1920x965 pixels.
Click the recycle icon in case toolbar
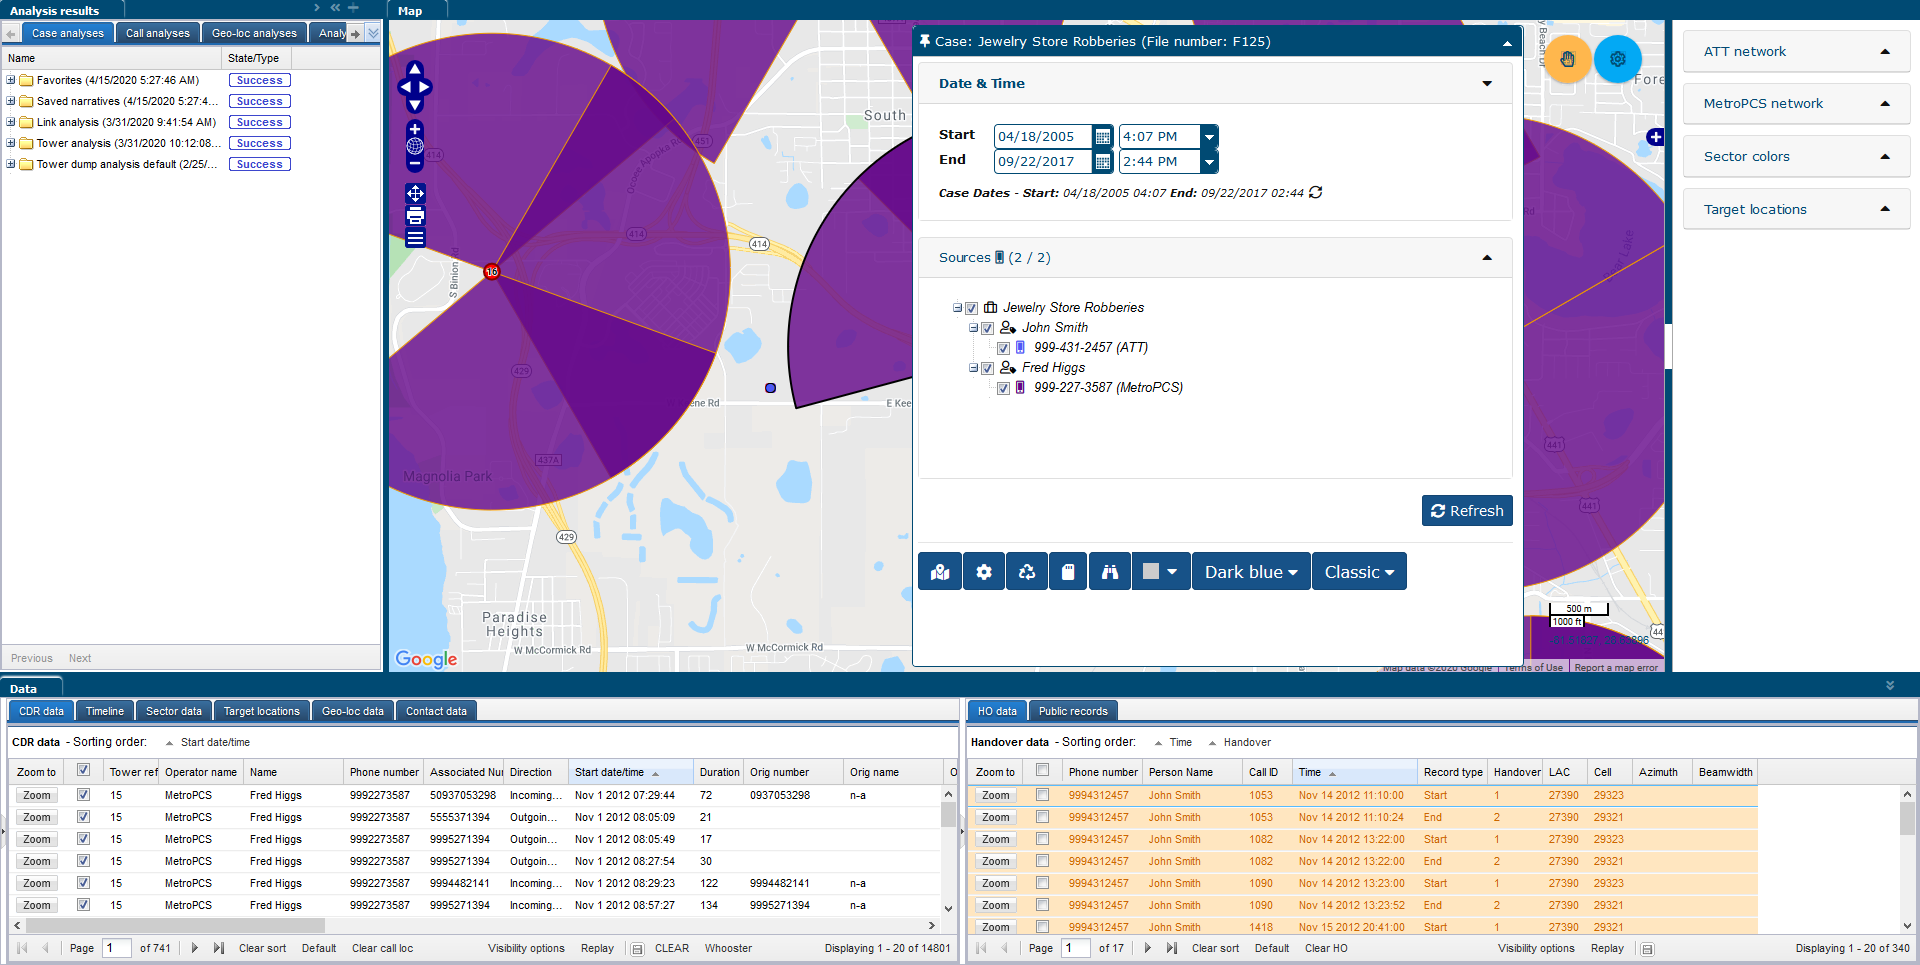(x=1027, y=572)
